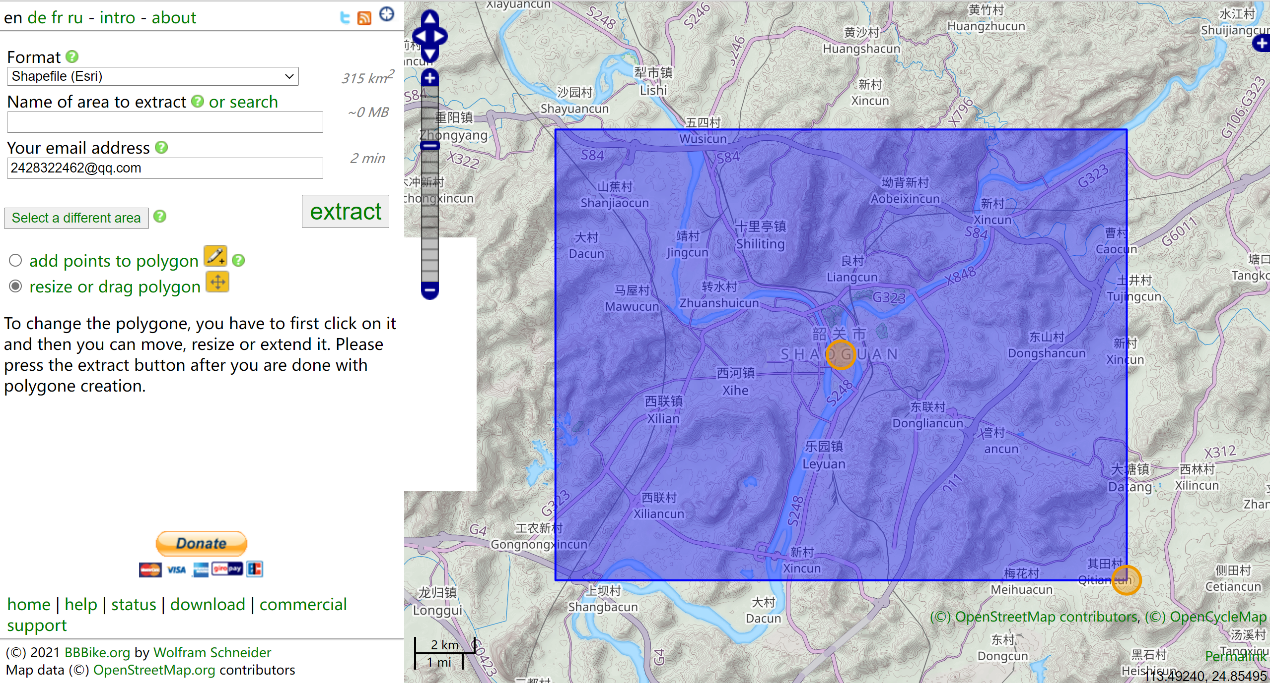Click the orange center handle of the polygon
Viewport: 1270px width, 683px height.
(x=841, y=354)
